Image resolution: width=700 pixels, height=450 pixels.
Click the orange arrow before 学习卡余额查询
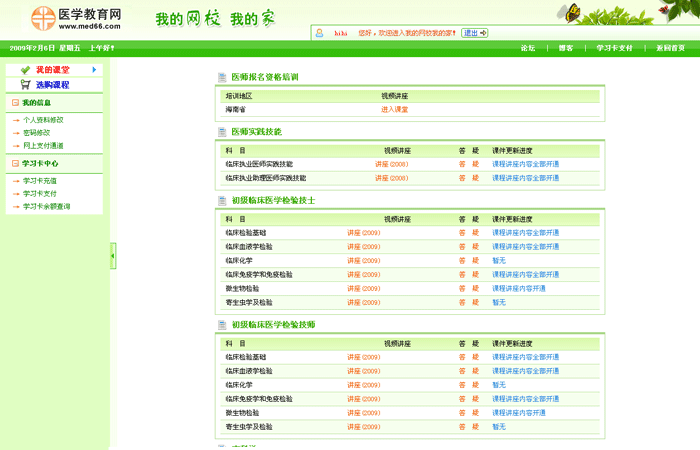17,207
